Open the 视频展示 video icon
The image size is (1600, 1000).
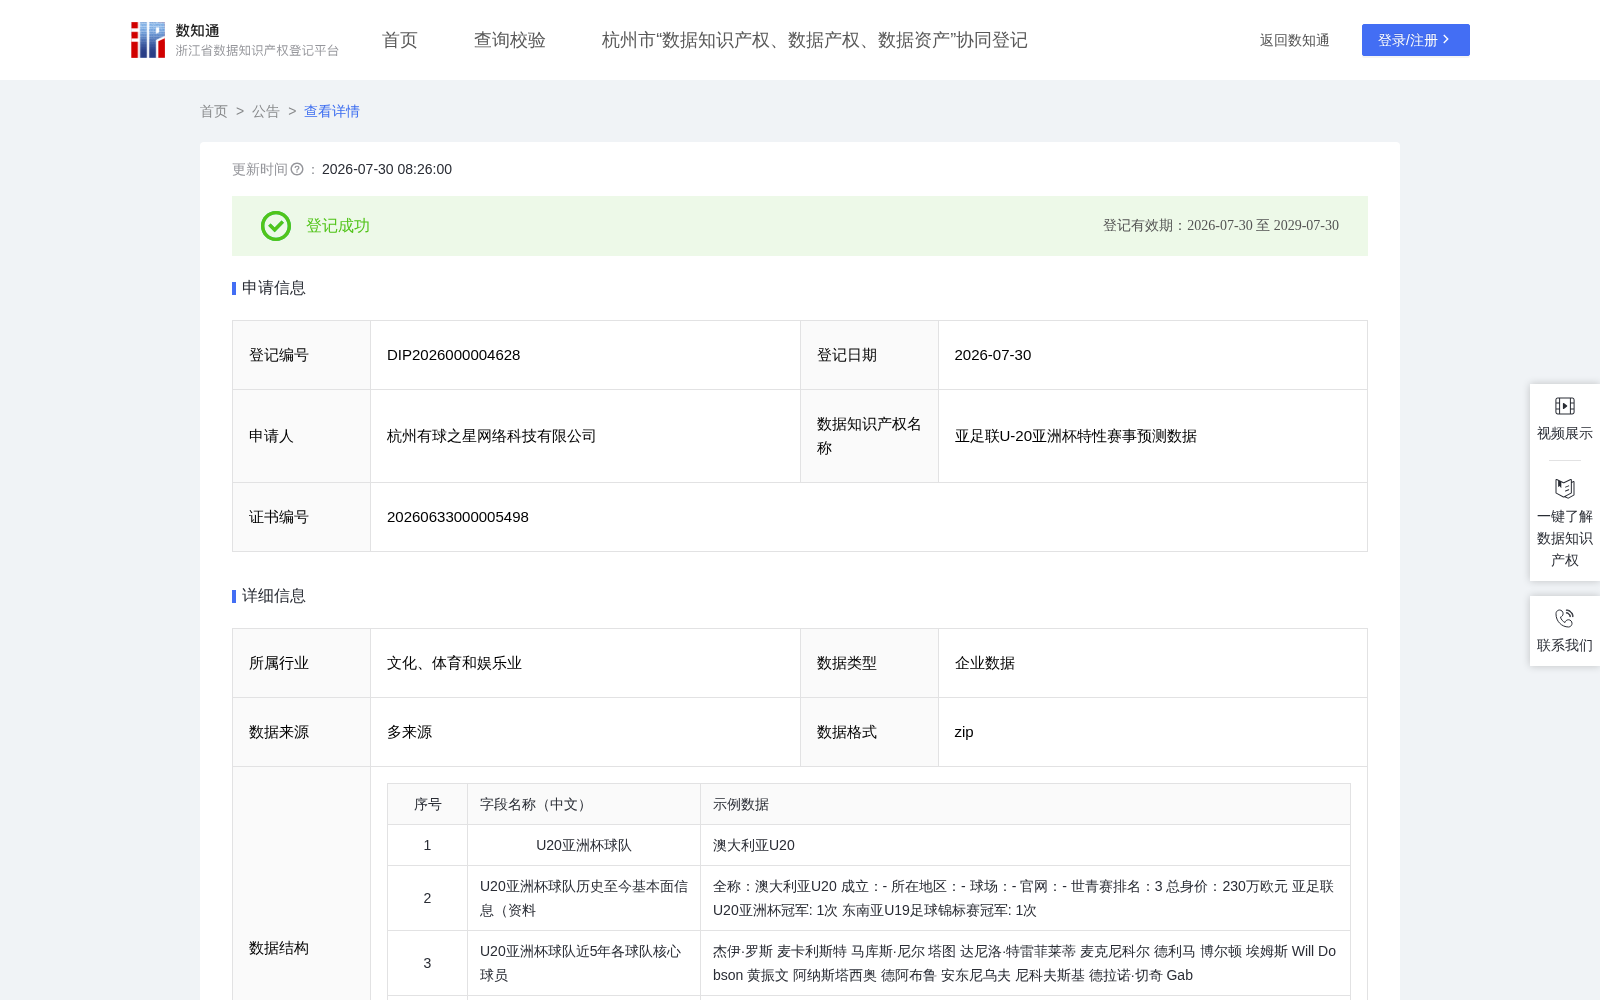click(1565, 406)
